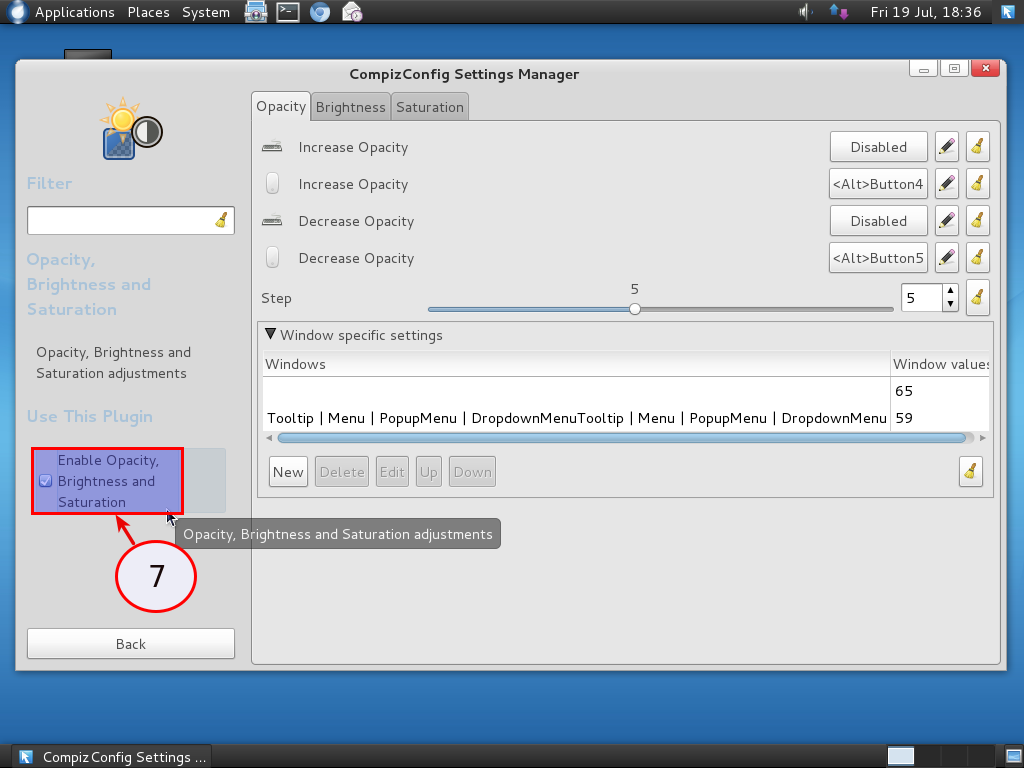Screen dimensions: 1024x768
Task: Edit keyboard Decrease Opacity binding pencil icon
Action: pos(946,221)
